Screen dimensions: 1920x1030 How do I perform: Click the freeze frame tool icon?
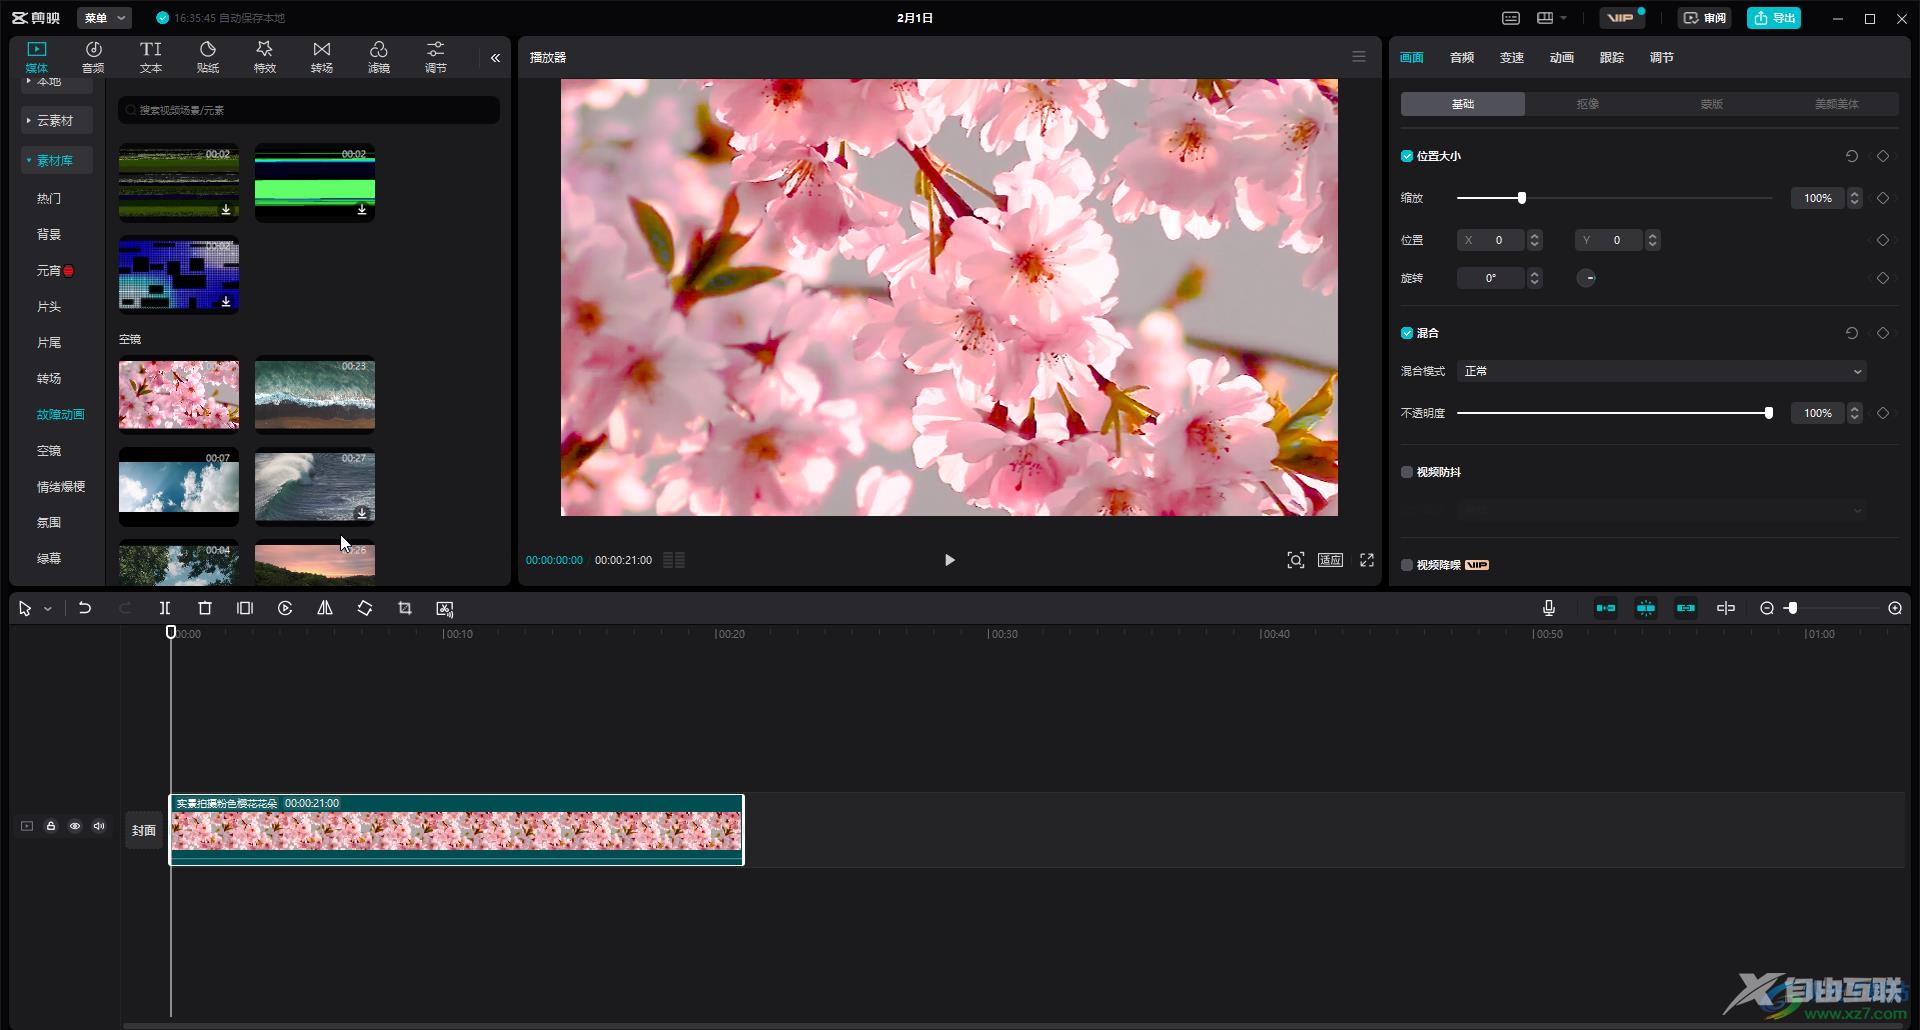pyautogui.click(x=245, y=608)
